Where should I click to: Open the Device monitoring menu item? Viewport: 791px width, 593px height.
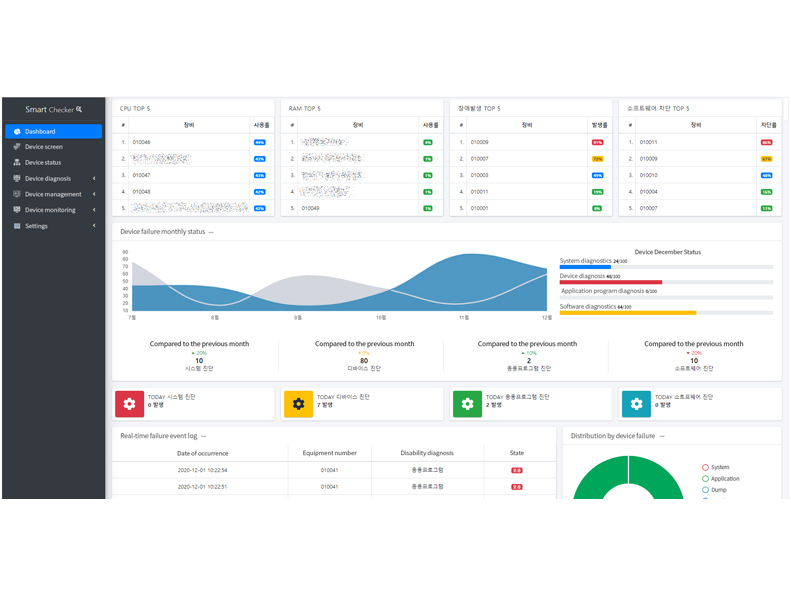pyautogui.click(x=53, y=210)
